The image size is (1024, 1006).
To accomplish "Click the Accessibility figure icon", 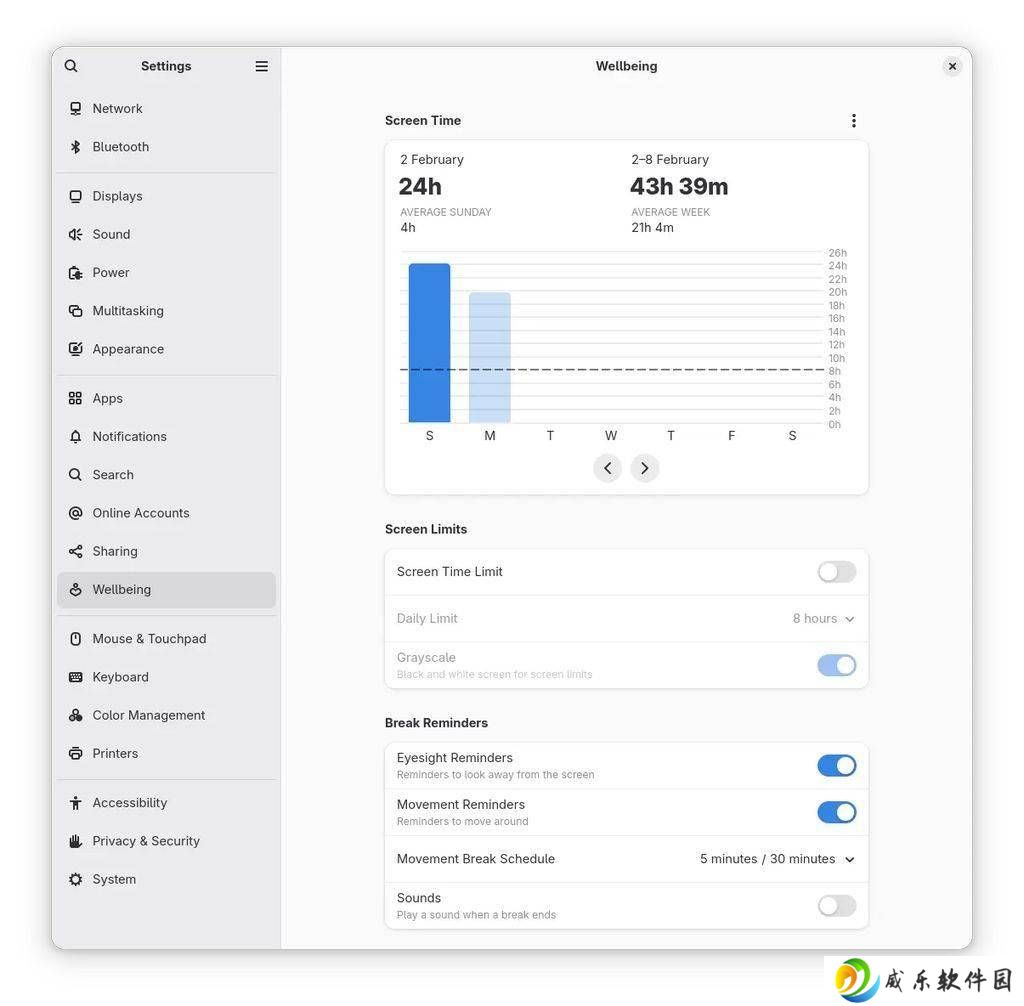I will pyautogui.click(x=76, y=803).
